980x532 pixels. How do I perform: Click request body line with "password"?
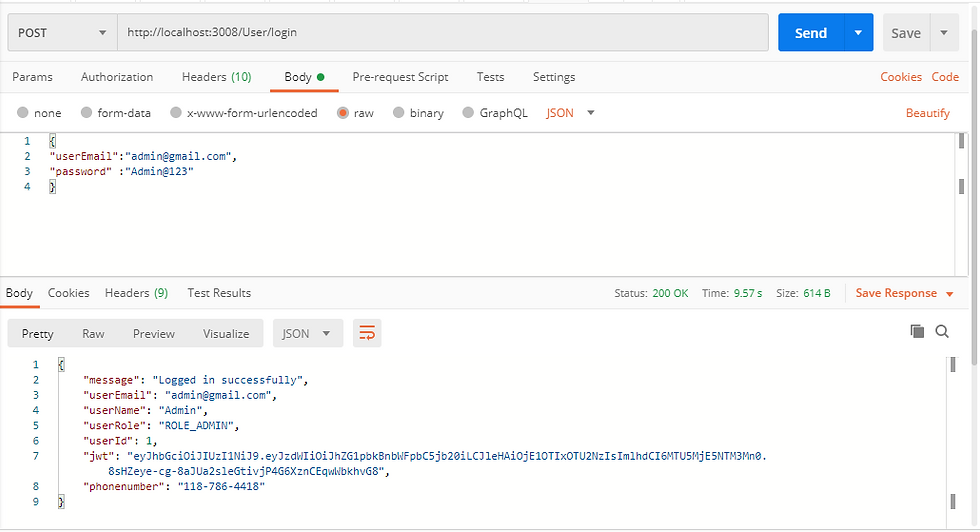click(121, 171)
